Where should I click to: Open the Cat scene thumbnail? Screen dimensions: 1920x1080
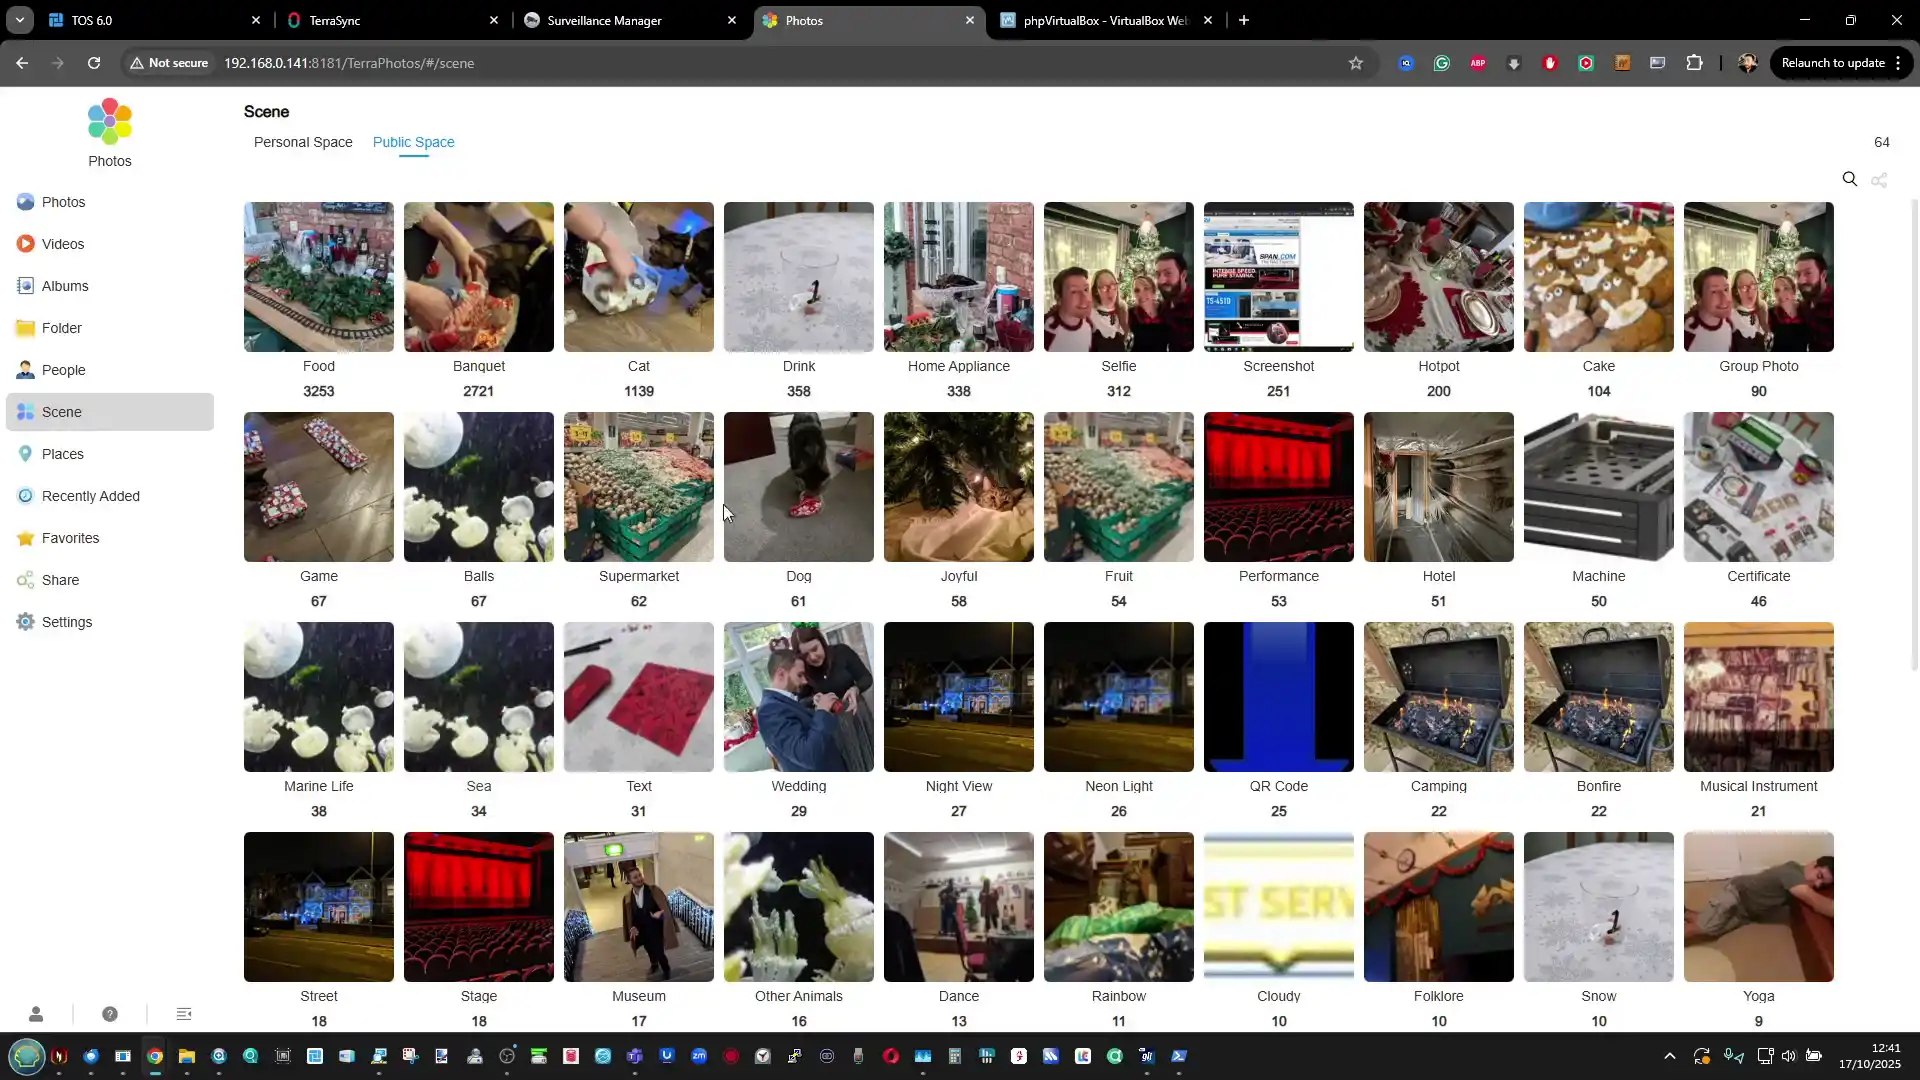click(638, 277)
